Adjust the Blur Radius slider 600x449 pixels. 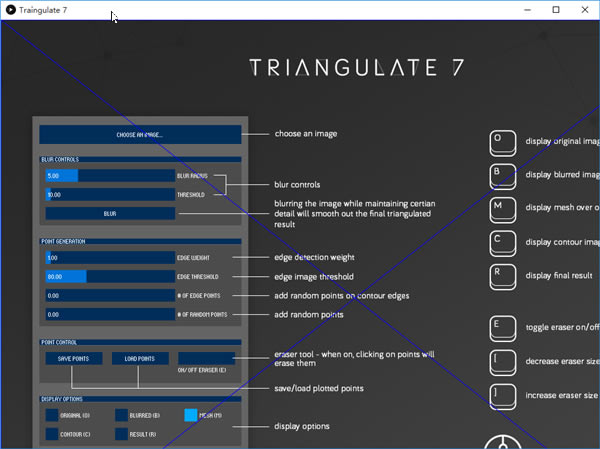tap(110, 175)
